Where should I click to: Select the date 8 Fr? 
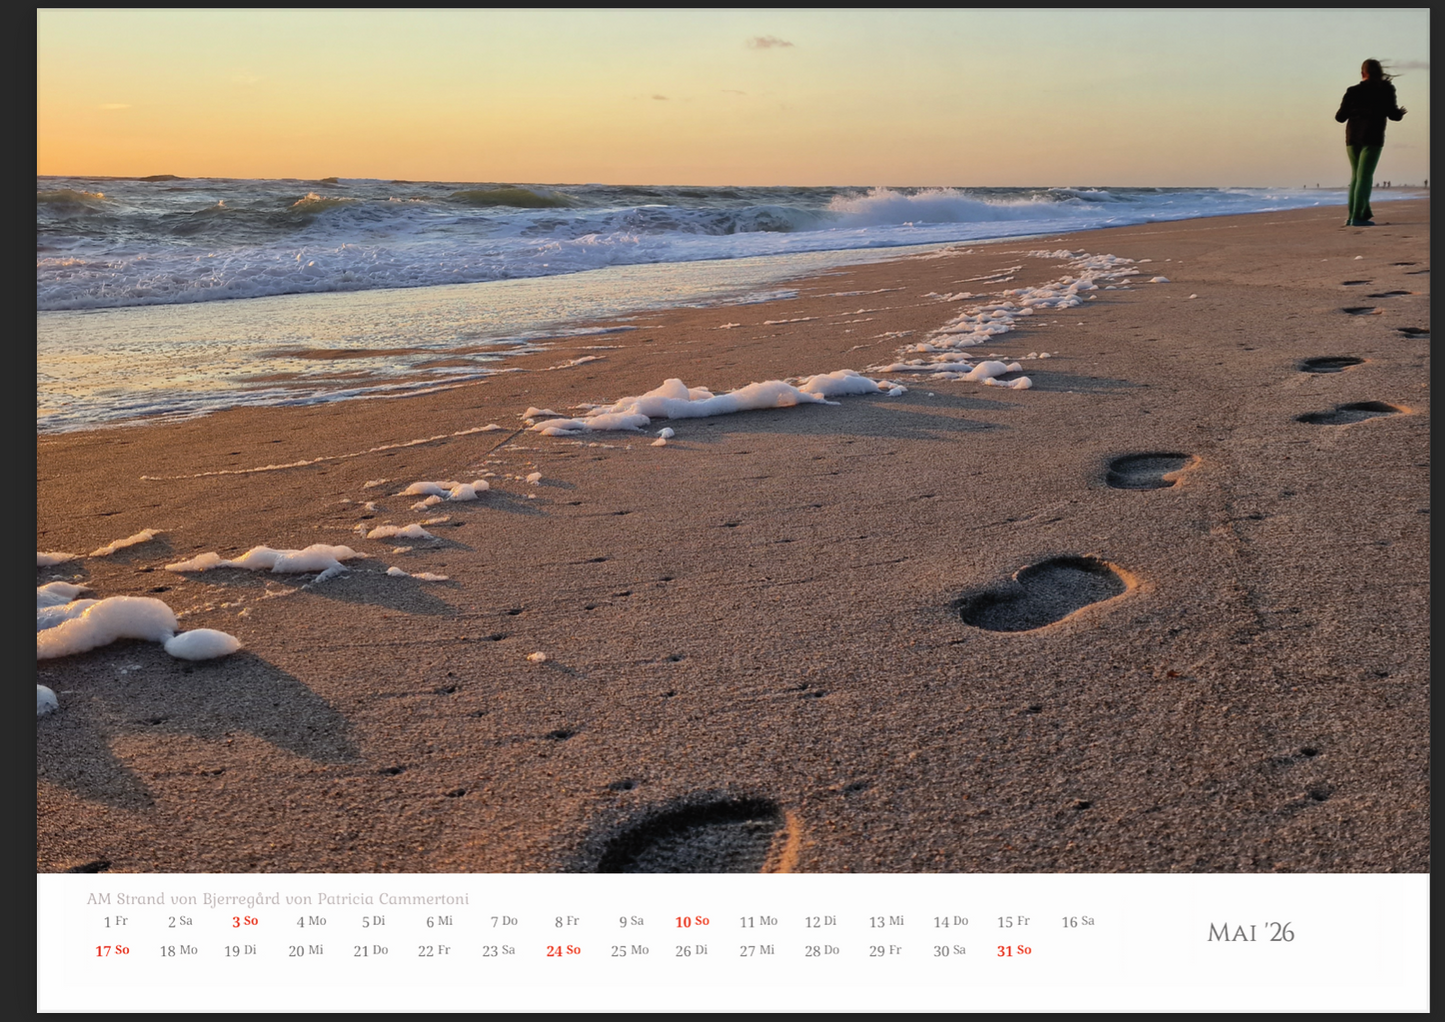point(567,922)
